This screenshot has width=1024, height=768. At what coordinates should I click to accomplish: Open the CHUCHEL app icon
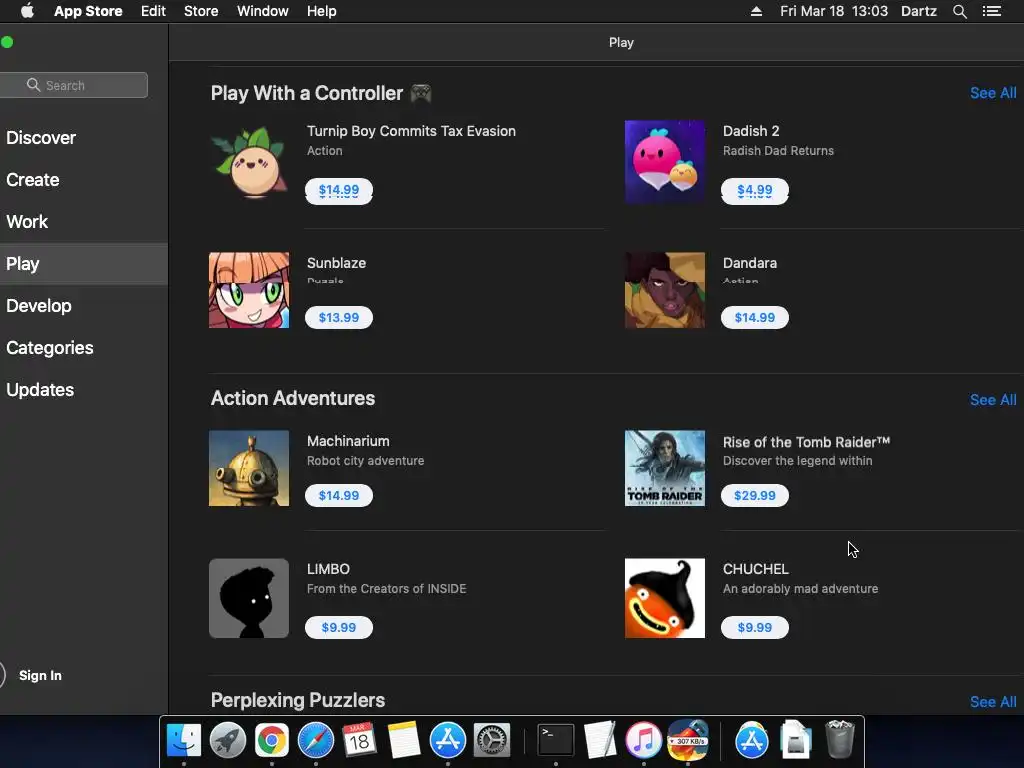tap(665, 598)
